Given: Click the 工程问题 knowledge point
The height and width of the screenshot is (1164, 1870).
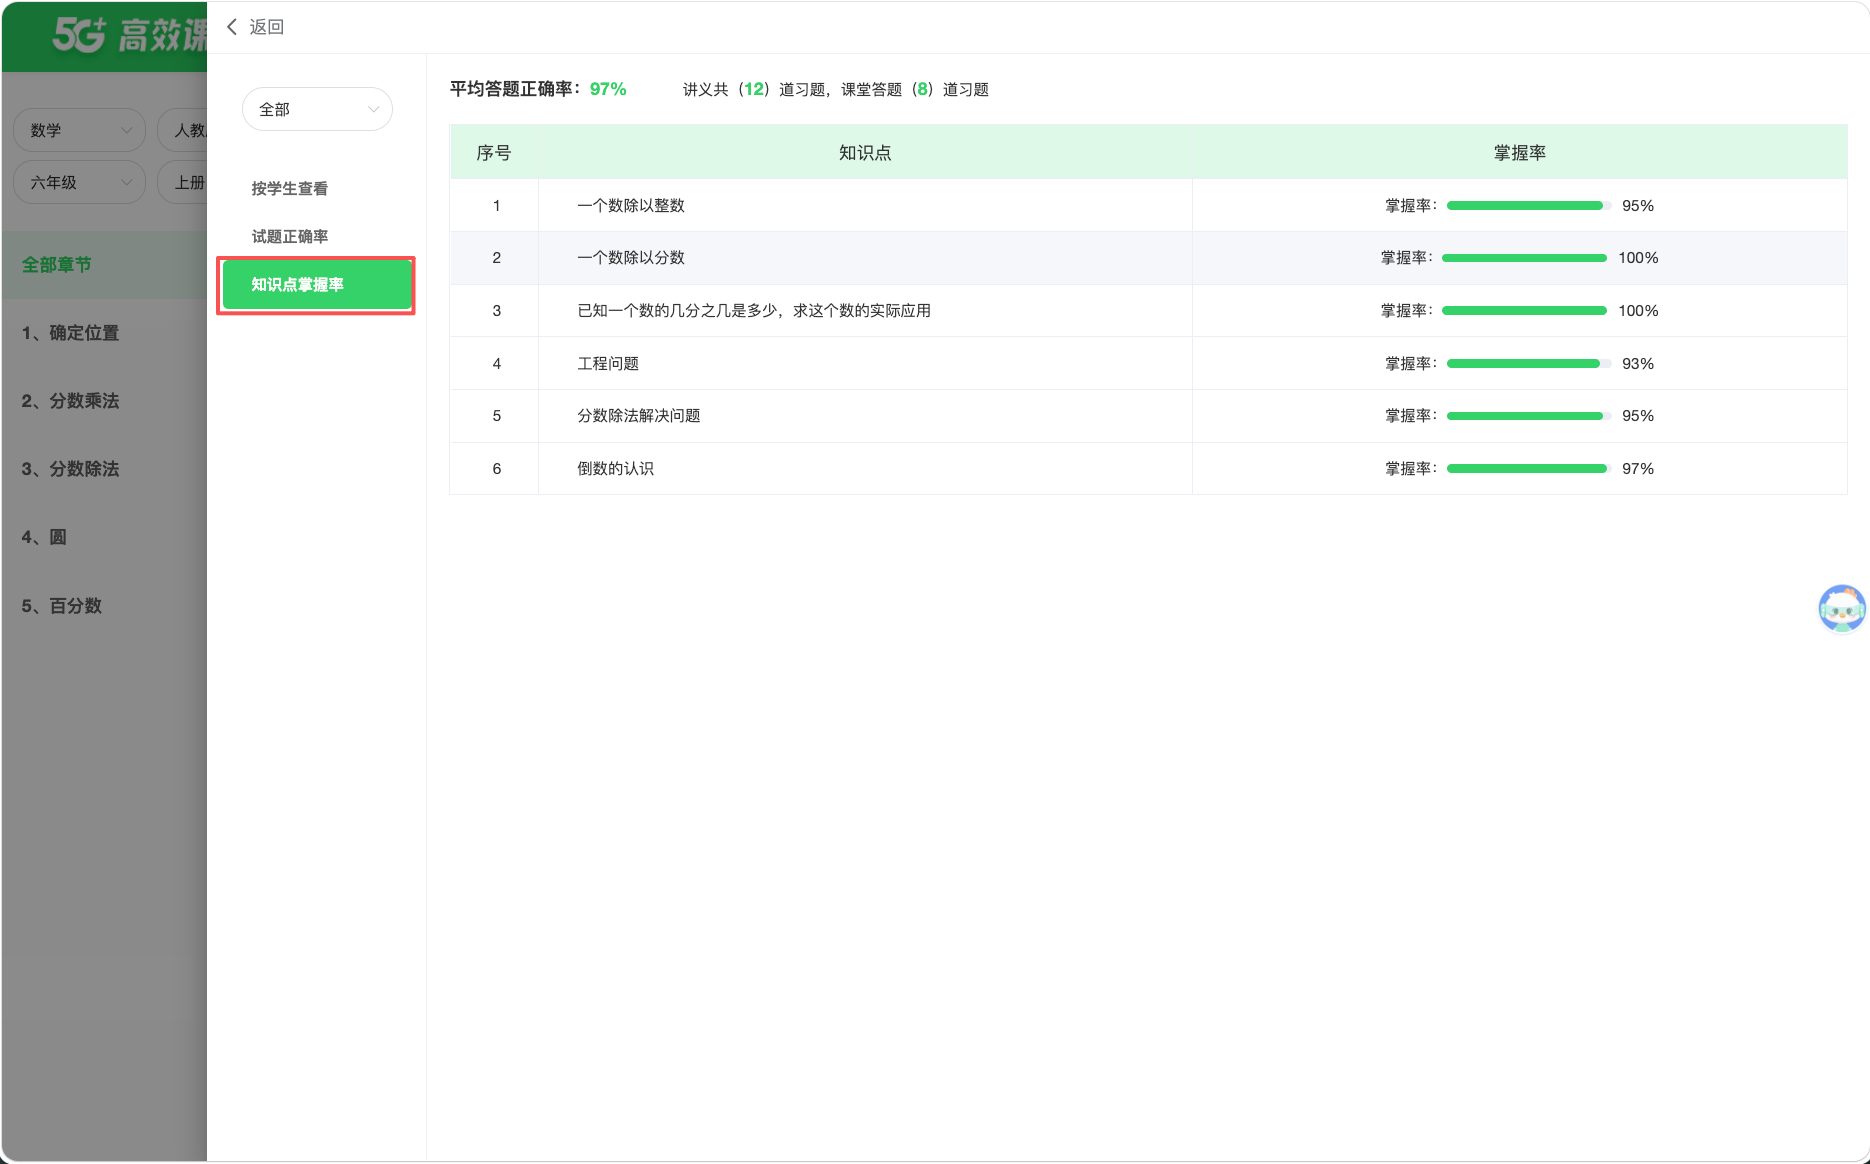Looking at the screenshot, I should click(x=608, y=363).
